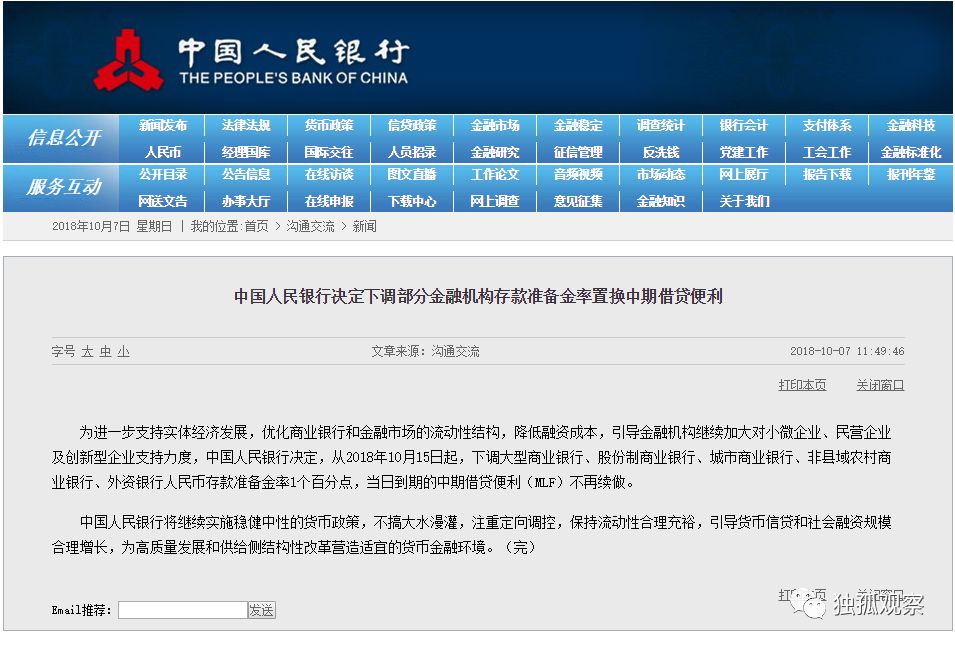
Task: Open 新闻 breadcrumb link
Action: 364,226
